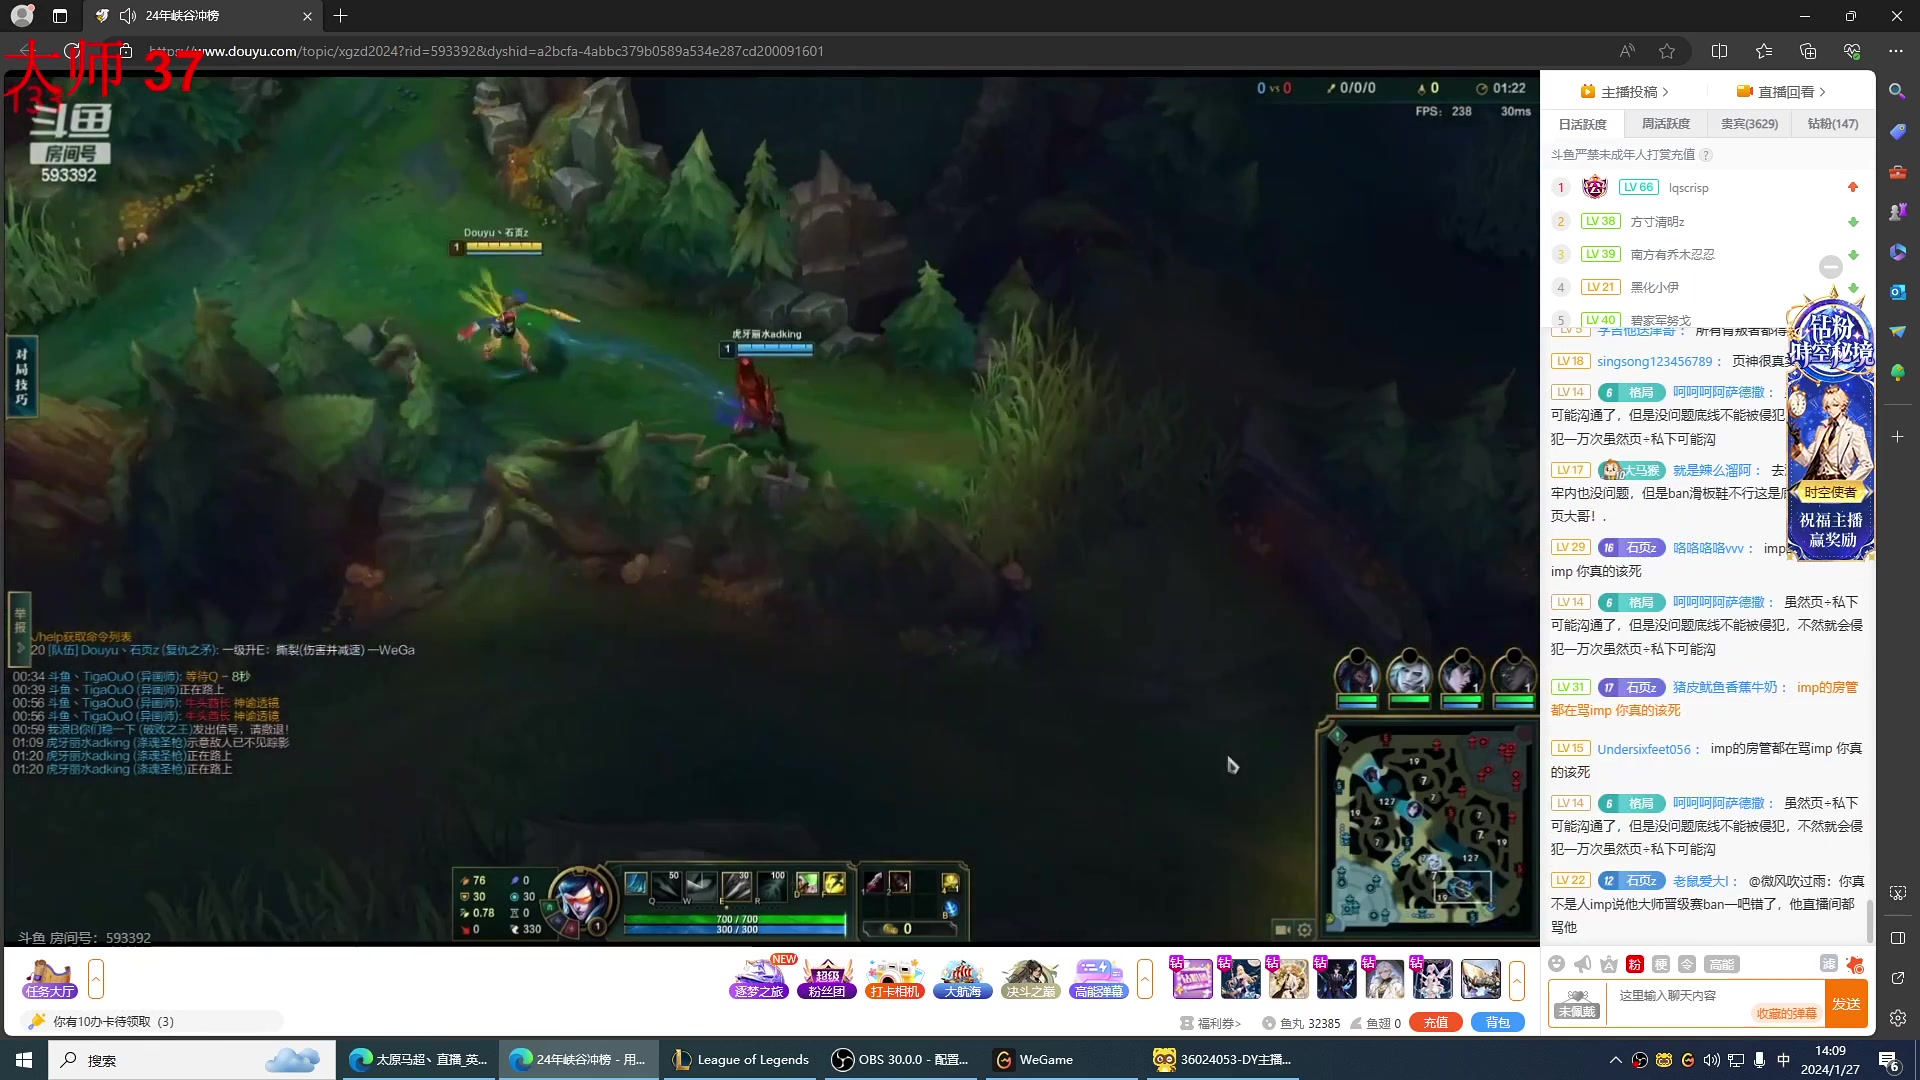Collapse the floating 钻粉 promo with minus button
1920x1080 pixels.
coord(1831,267)
